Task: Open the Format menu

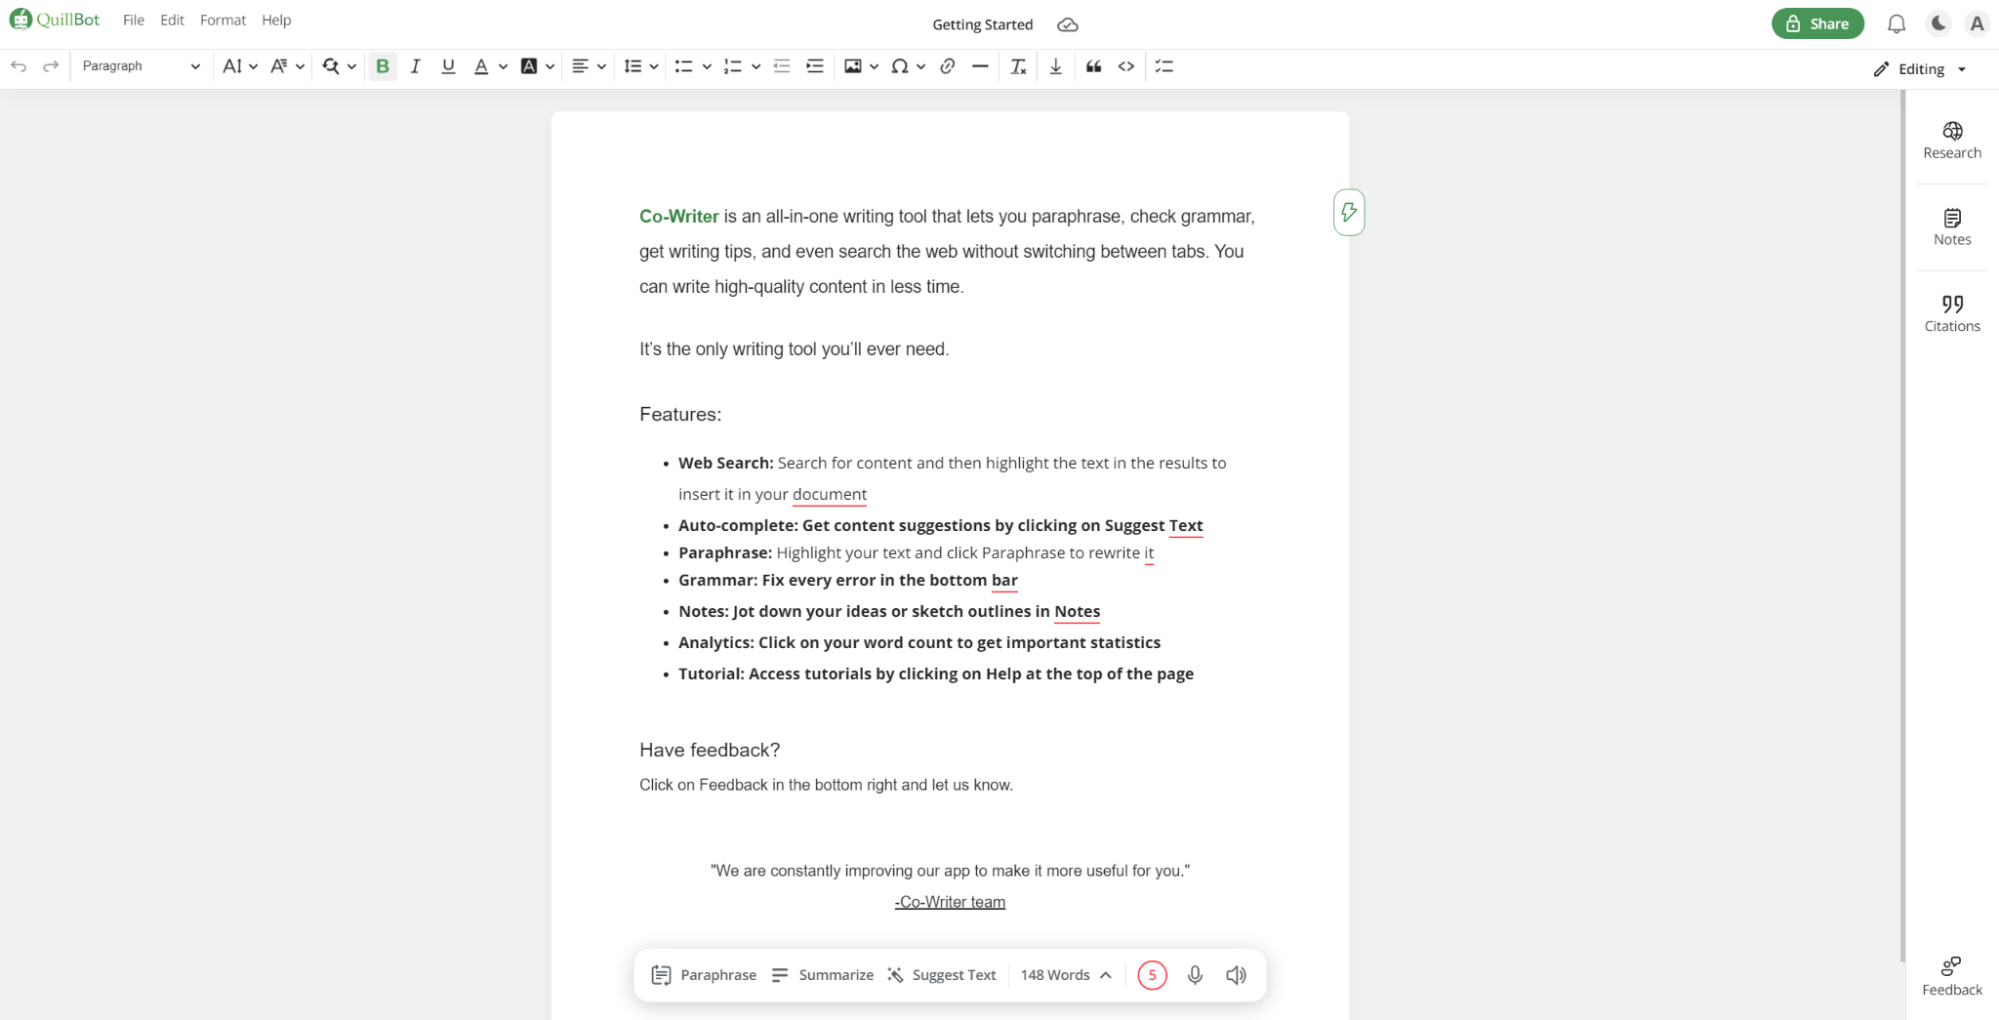Action: point(222,20)
